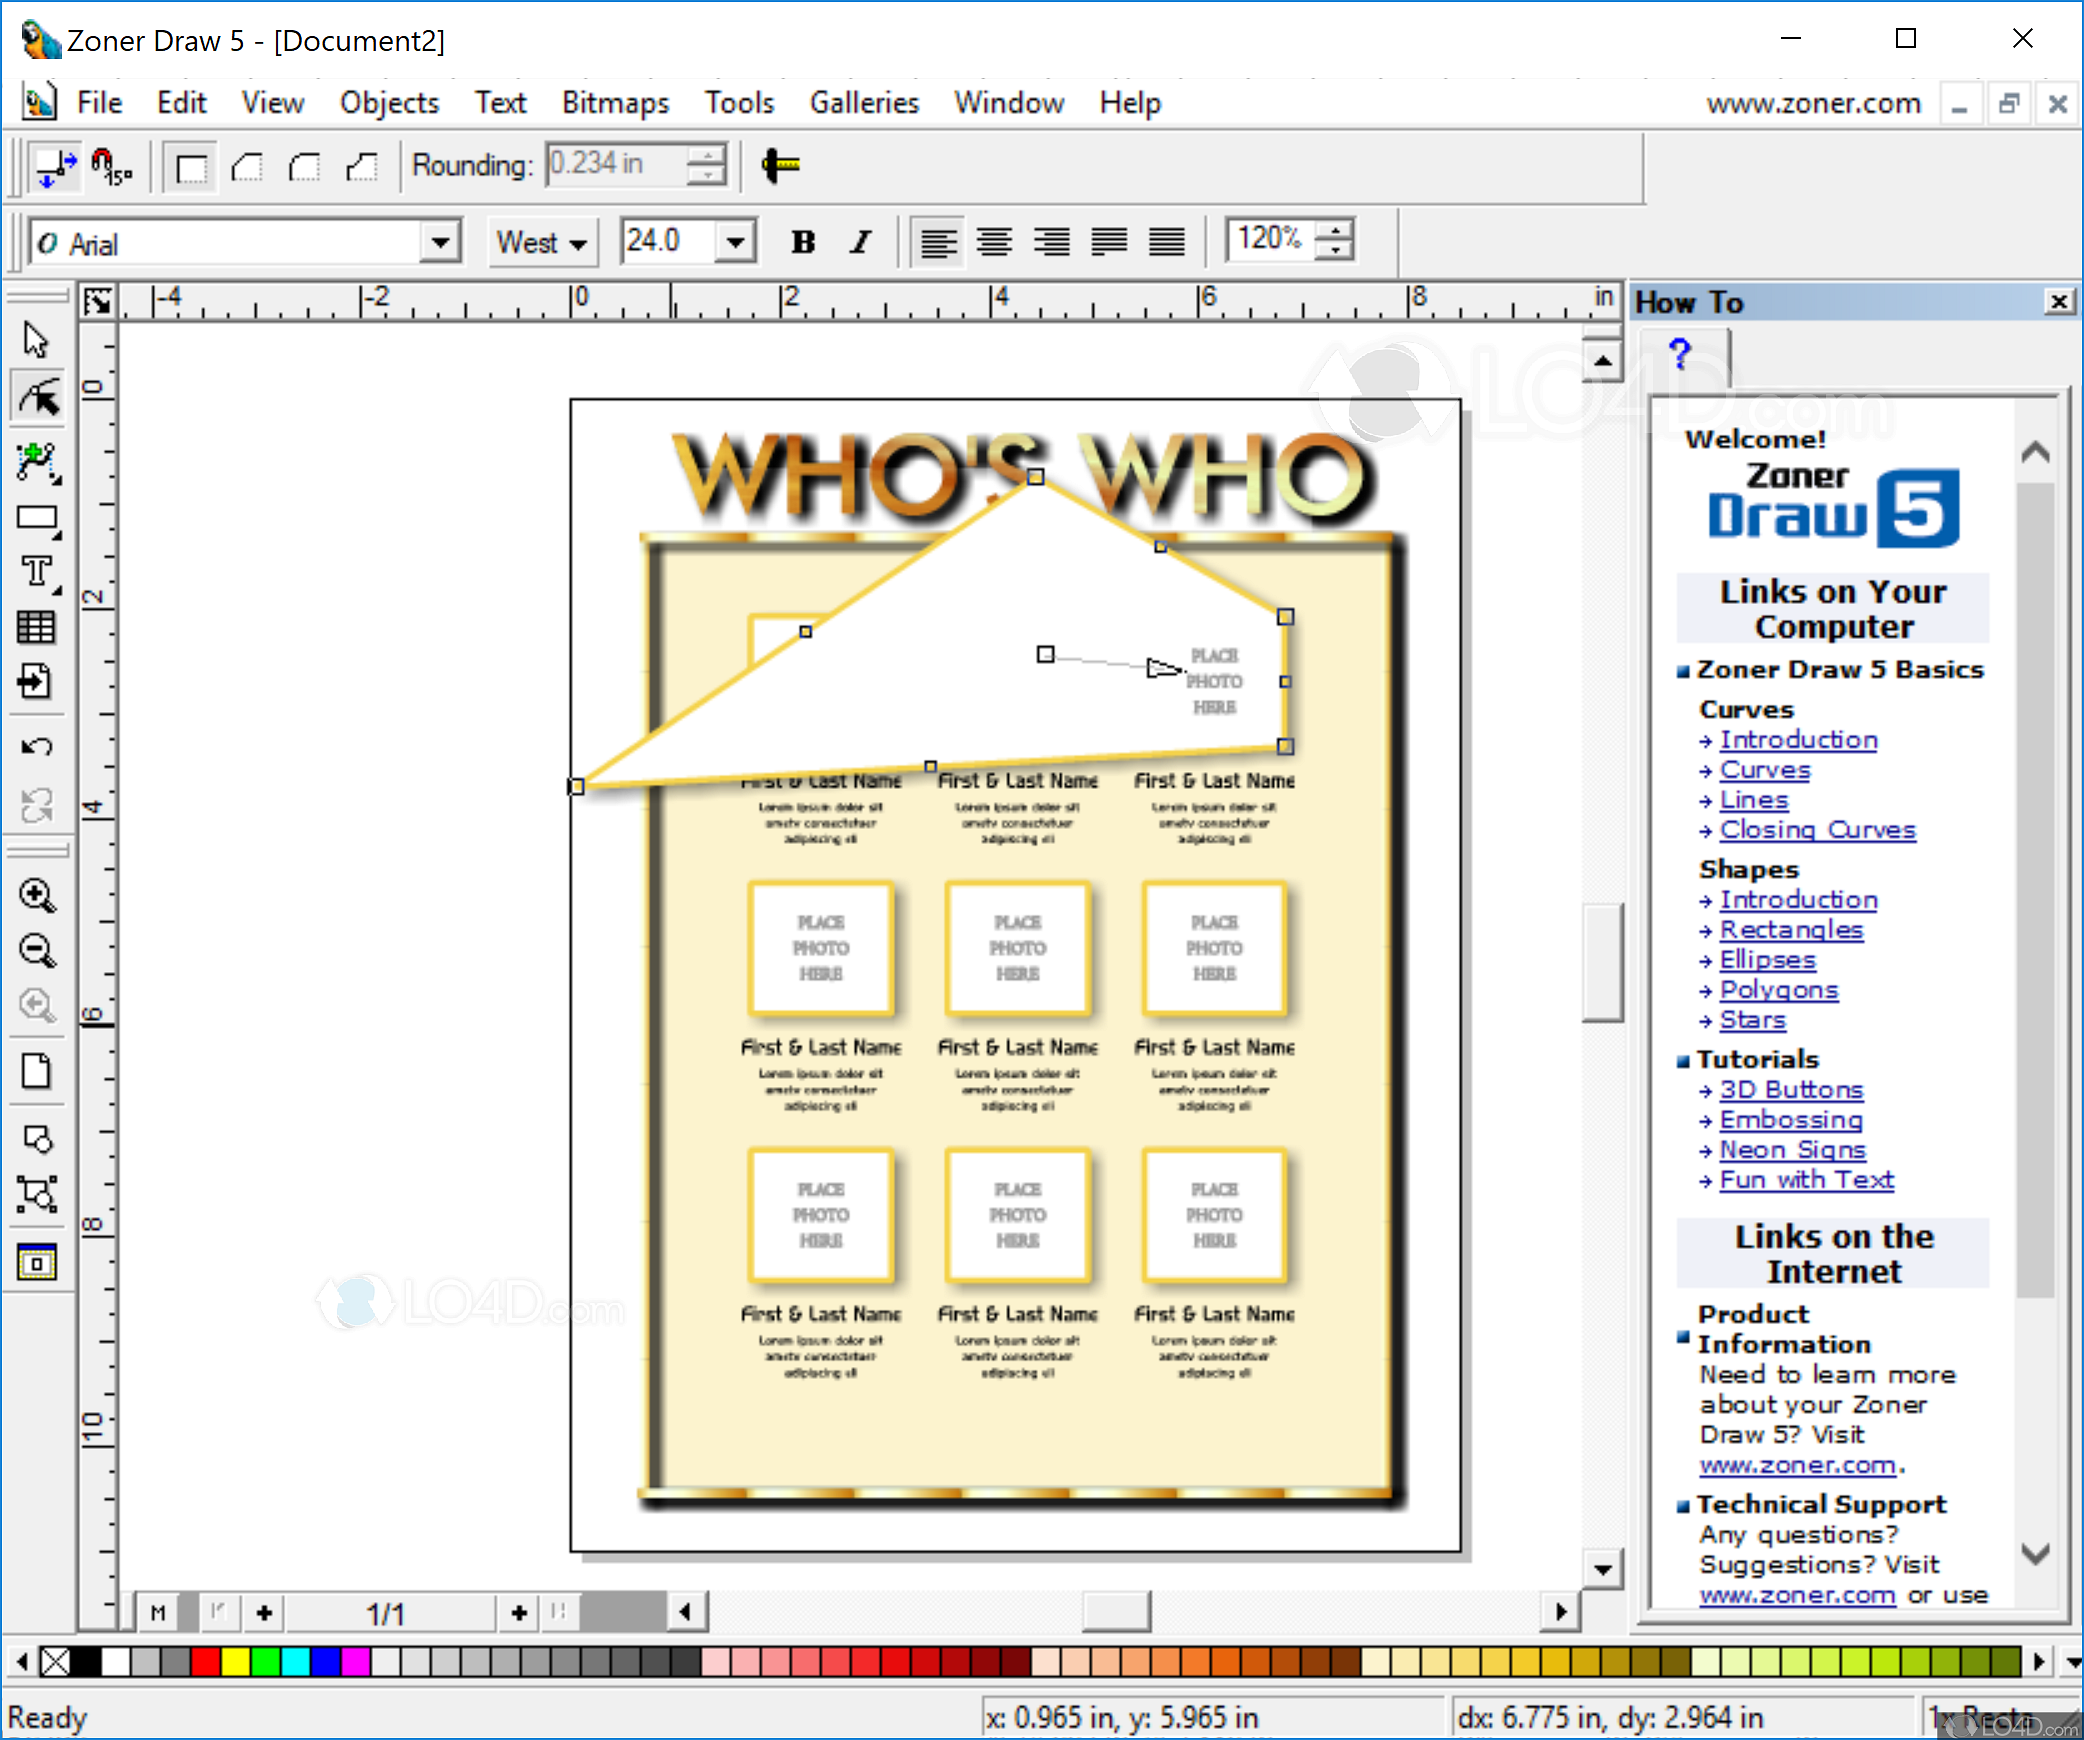Open the Closing Curves help link
Screen dimensions: 2084x1740
click(x=1816, y=829)
